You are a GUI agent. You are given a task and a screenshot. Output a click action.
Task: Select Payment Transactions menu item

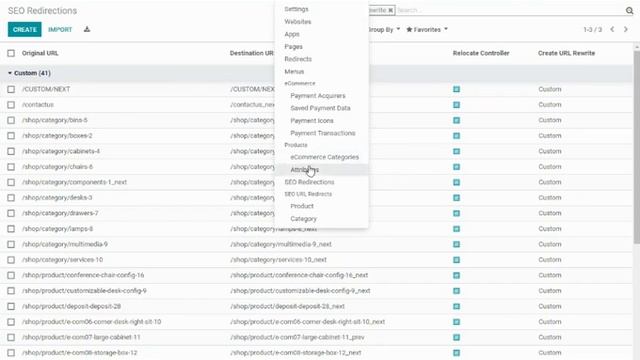323,133
